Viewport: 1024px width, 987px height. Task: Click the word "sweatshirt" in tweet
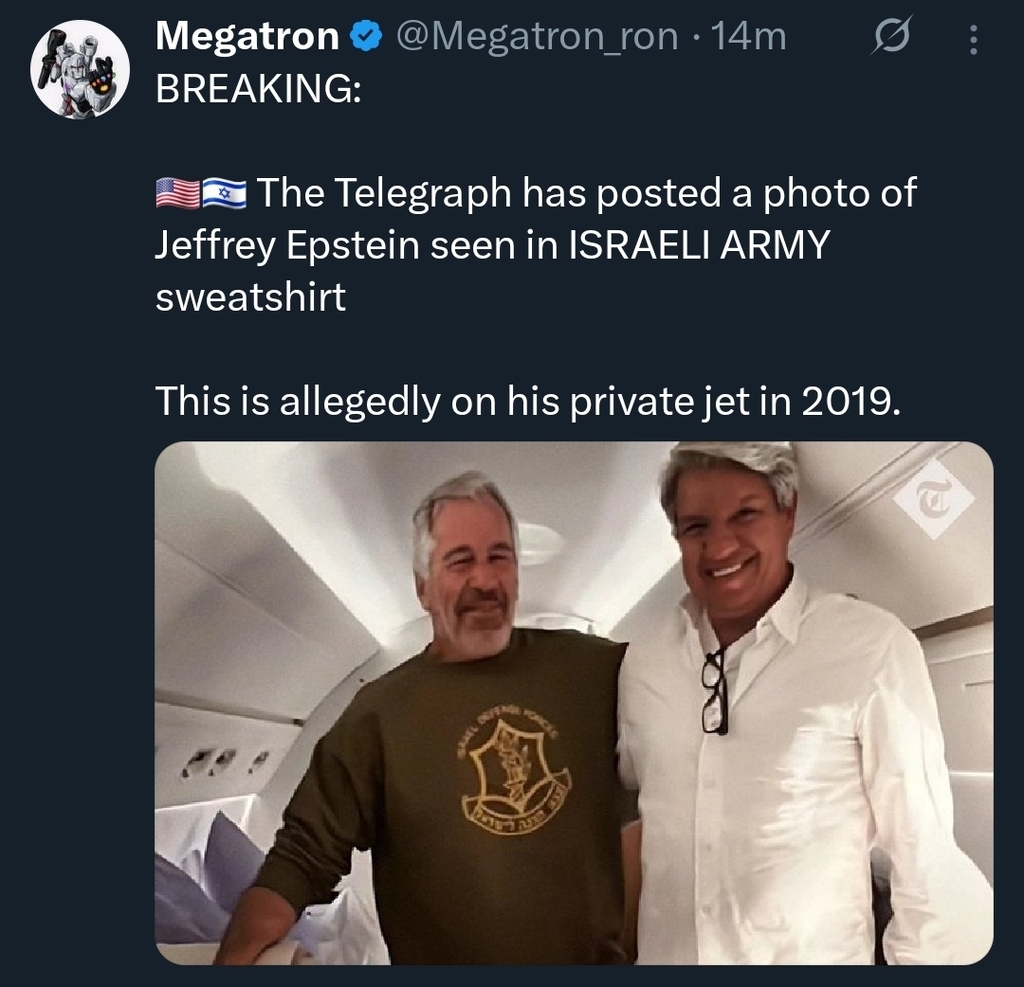click(x=251, y=298)
